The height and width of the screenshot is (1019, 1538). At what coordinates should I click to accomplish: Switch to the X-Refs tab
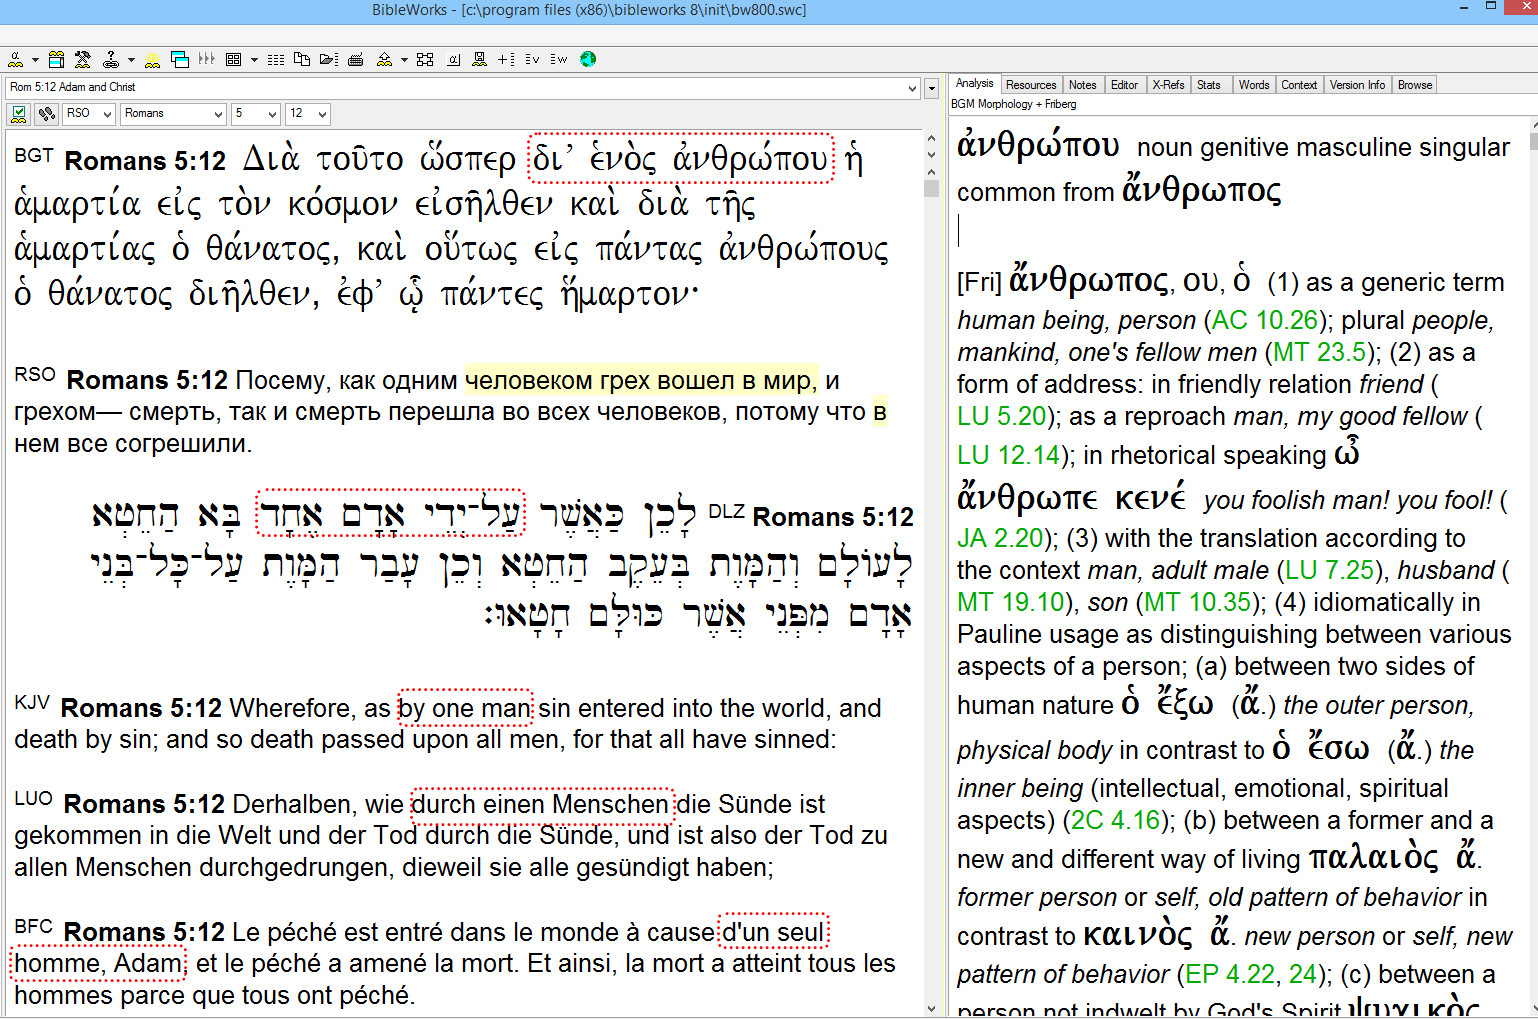1168,85
